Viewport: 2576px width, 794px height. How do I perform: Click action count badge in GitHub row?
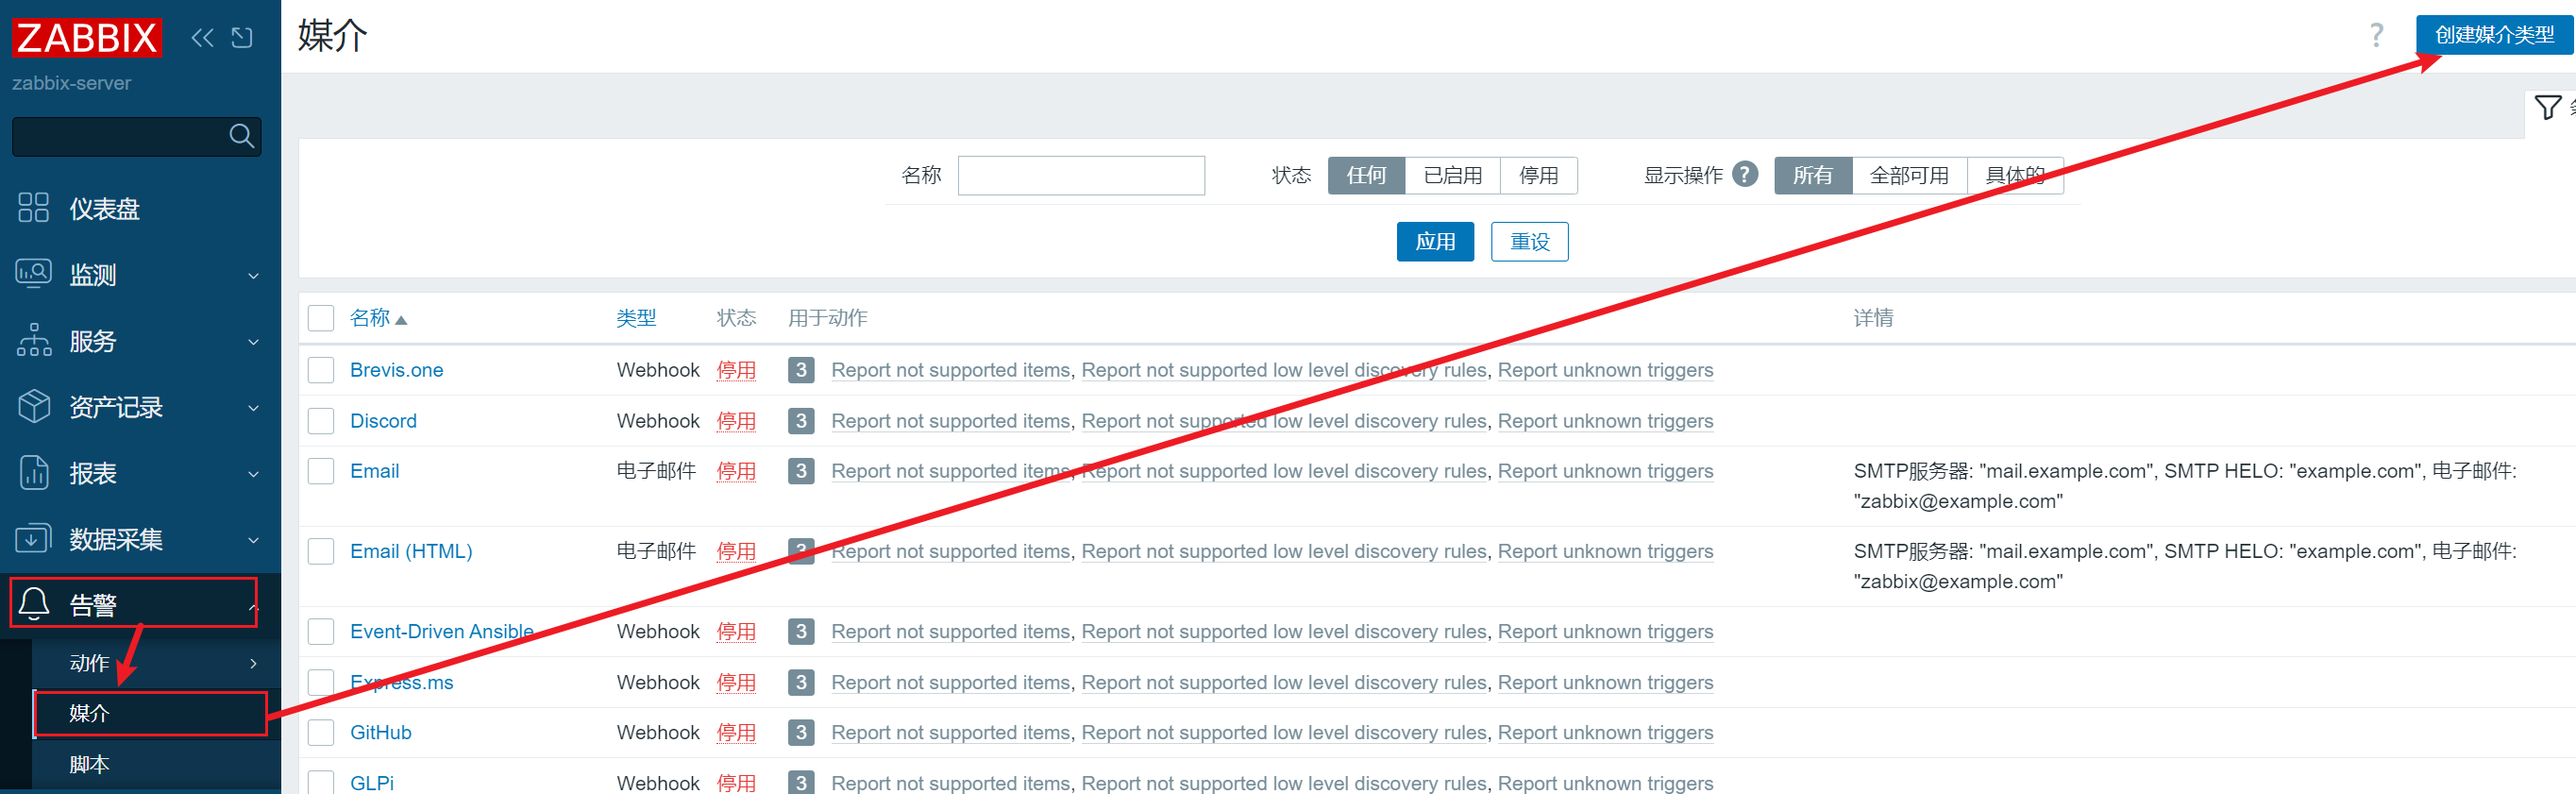[801, 733]
